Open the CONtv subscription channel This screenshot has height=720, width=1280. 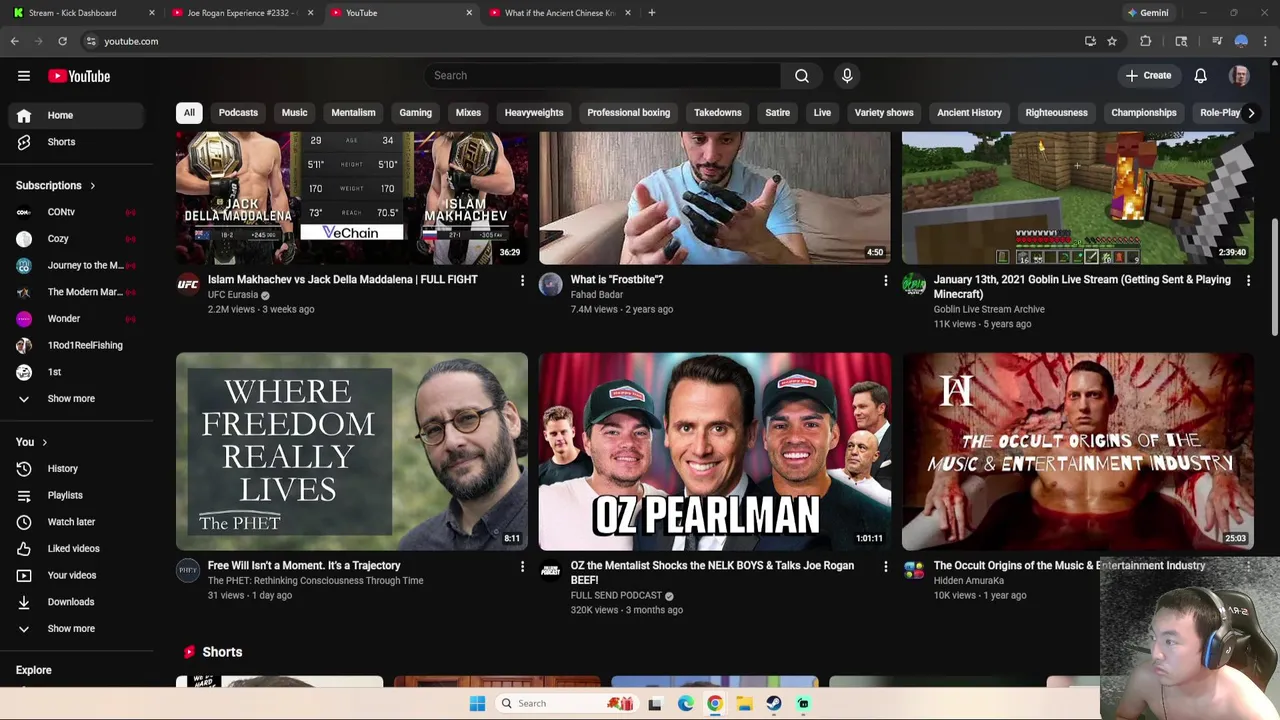point(76,212)
